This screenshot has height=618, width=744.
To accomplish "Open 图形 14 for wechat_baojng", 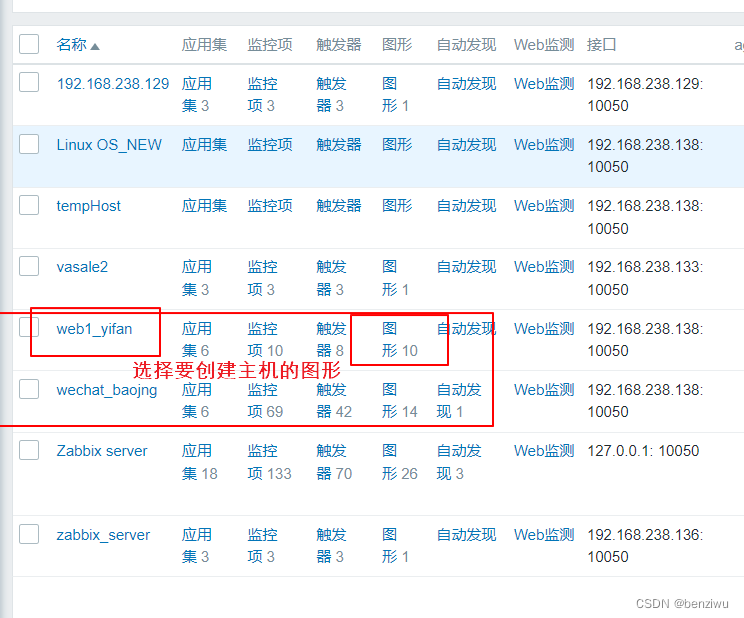I will (x=400, y=401).
